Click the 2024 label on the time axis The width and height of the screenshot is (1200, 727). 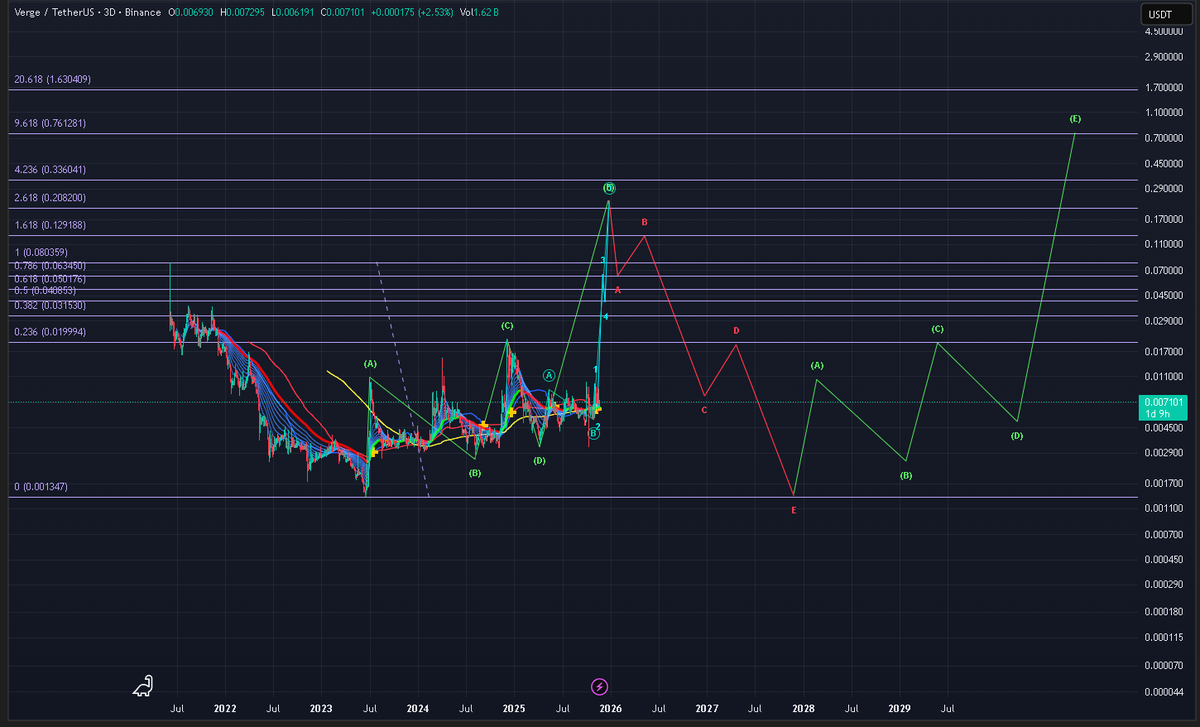[x=418, y=708]
